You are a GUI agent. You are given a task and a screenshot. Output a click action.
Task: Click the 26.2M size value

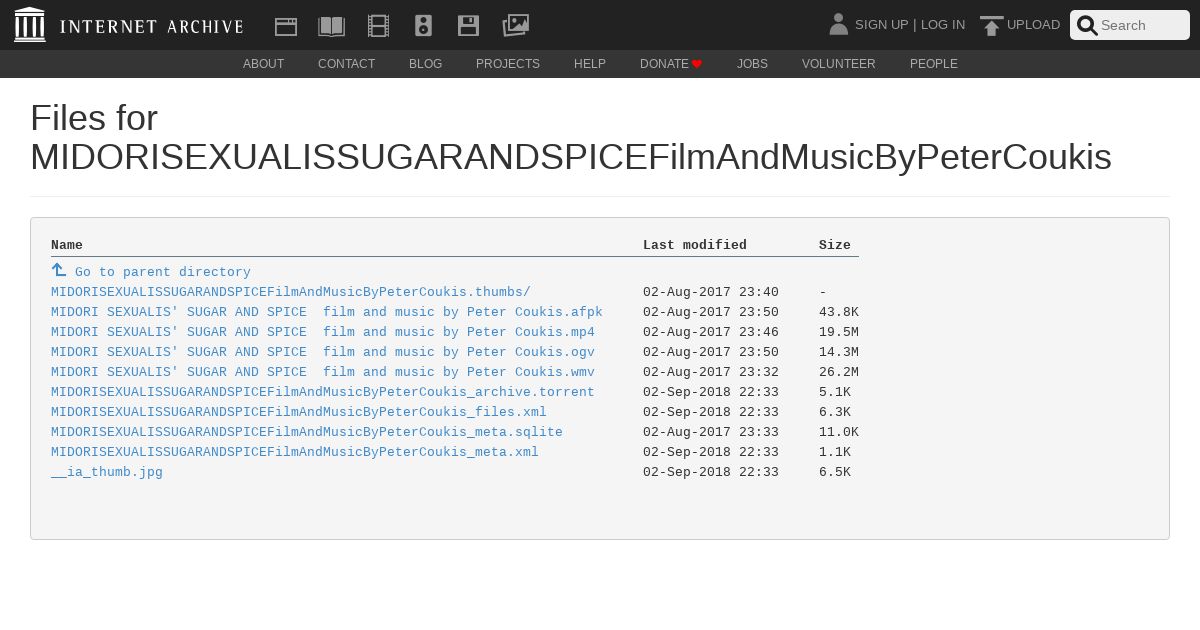point(839,372)
